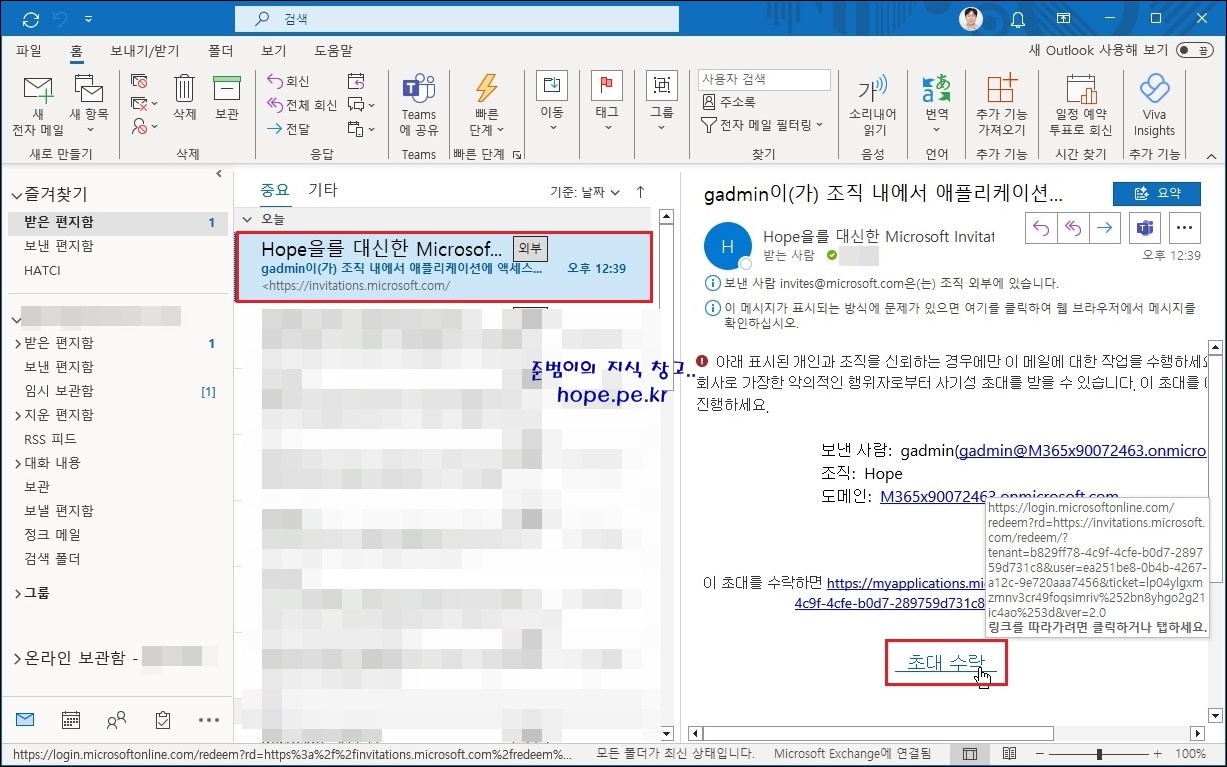Adjust the zoom slider in status bar

point(1099,753)
